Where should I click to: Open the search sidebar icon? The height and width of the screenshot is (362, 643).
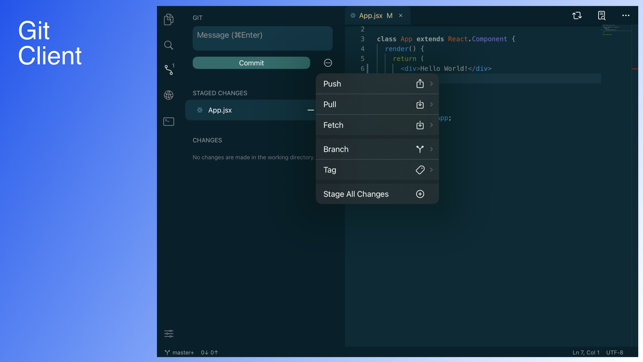point(169,45)
